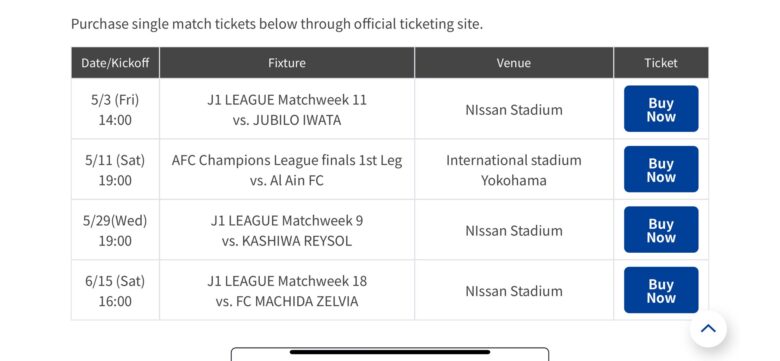Image resolution: width=780 pixels, height=361 pixels.
Task: Select the J1 LEAGUE Matchweek 9 fixture text
Action: (287, 221)
